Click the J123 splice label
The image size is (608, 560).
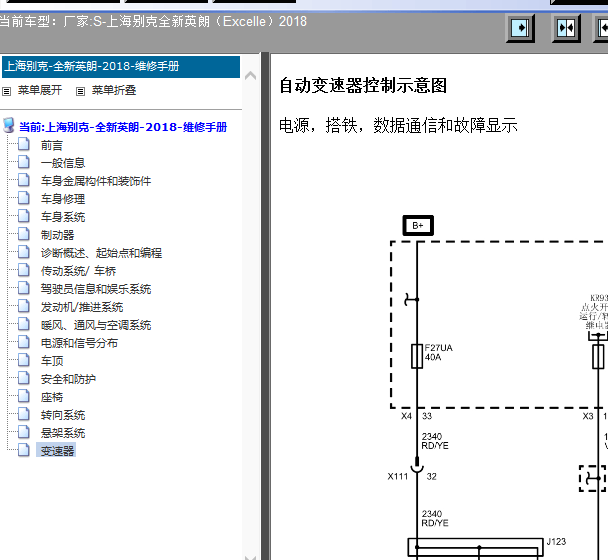pyautogui.click(x=556, y=542)
